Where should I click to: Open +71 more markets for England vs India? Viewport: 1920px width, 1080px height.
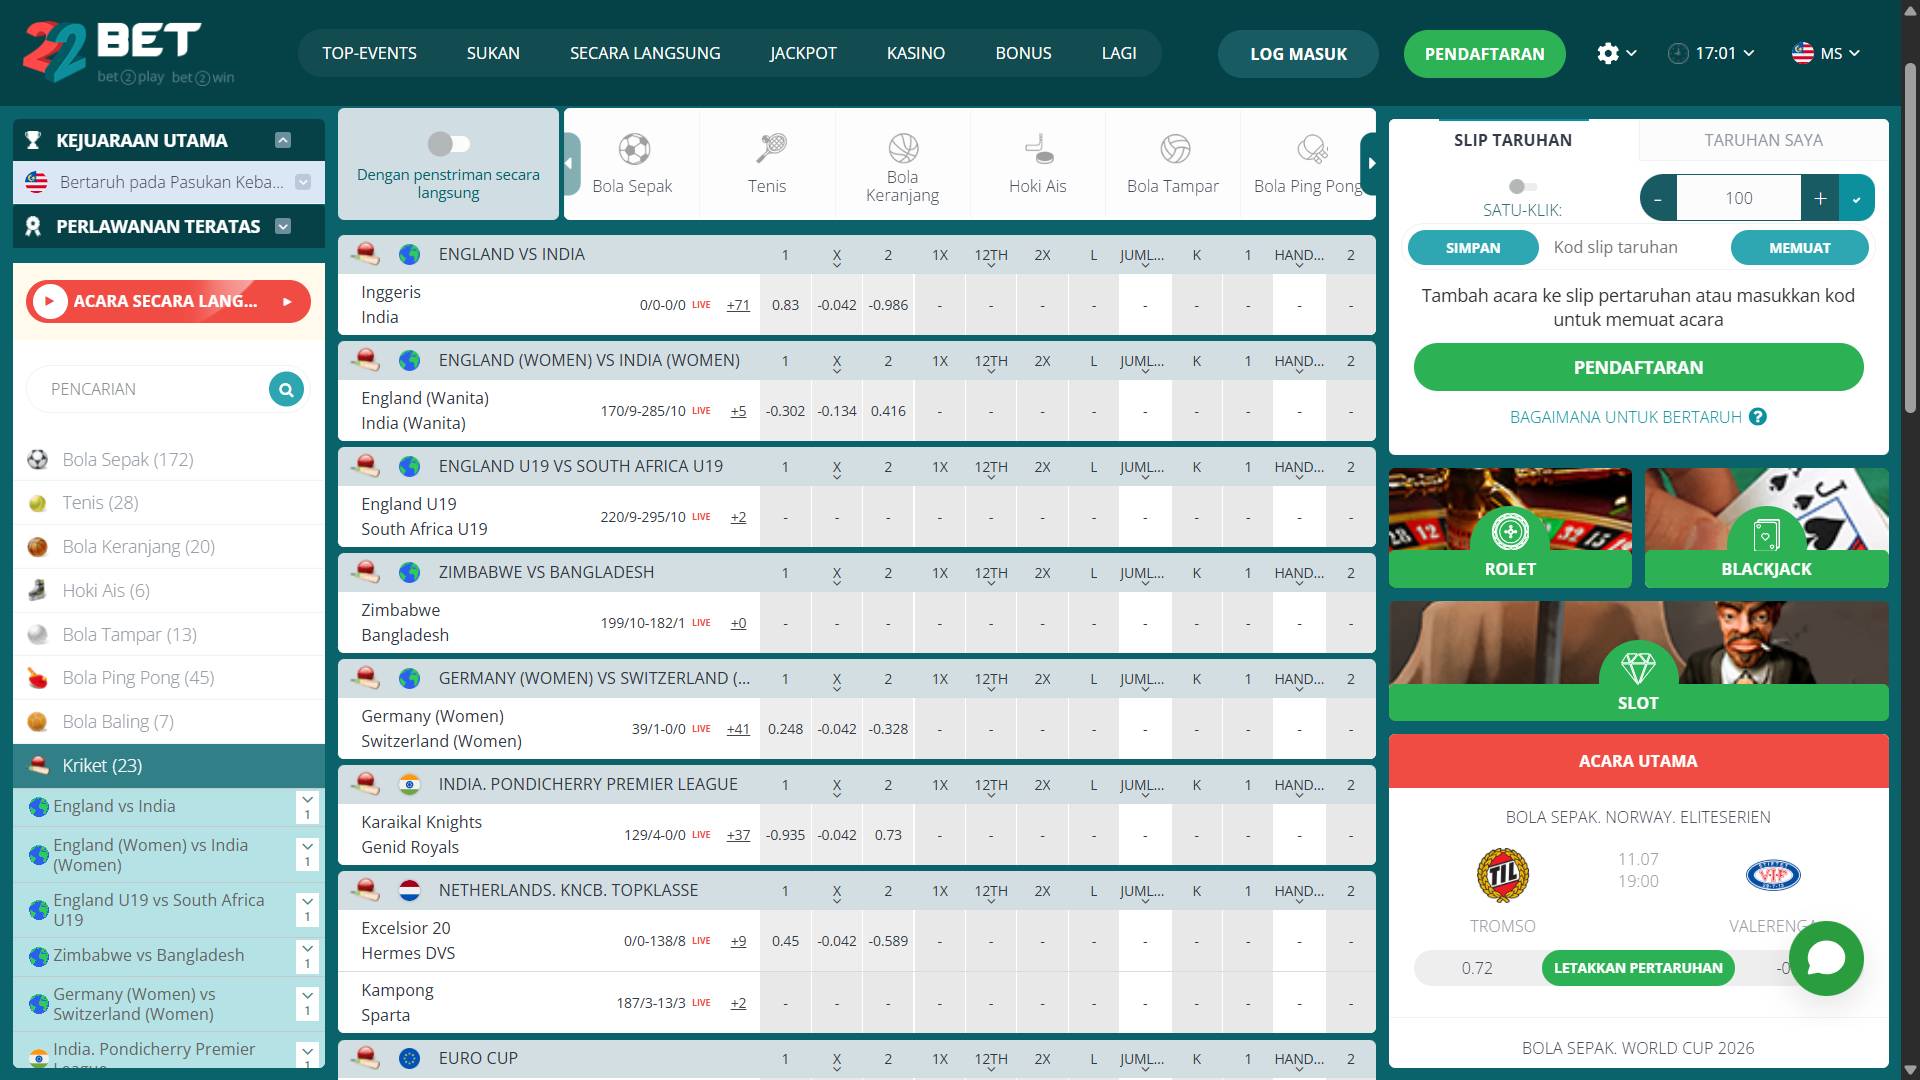coord(738,305)
